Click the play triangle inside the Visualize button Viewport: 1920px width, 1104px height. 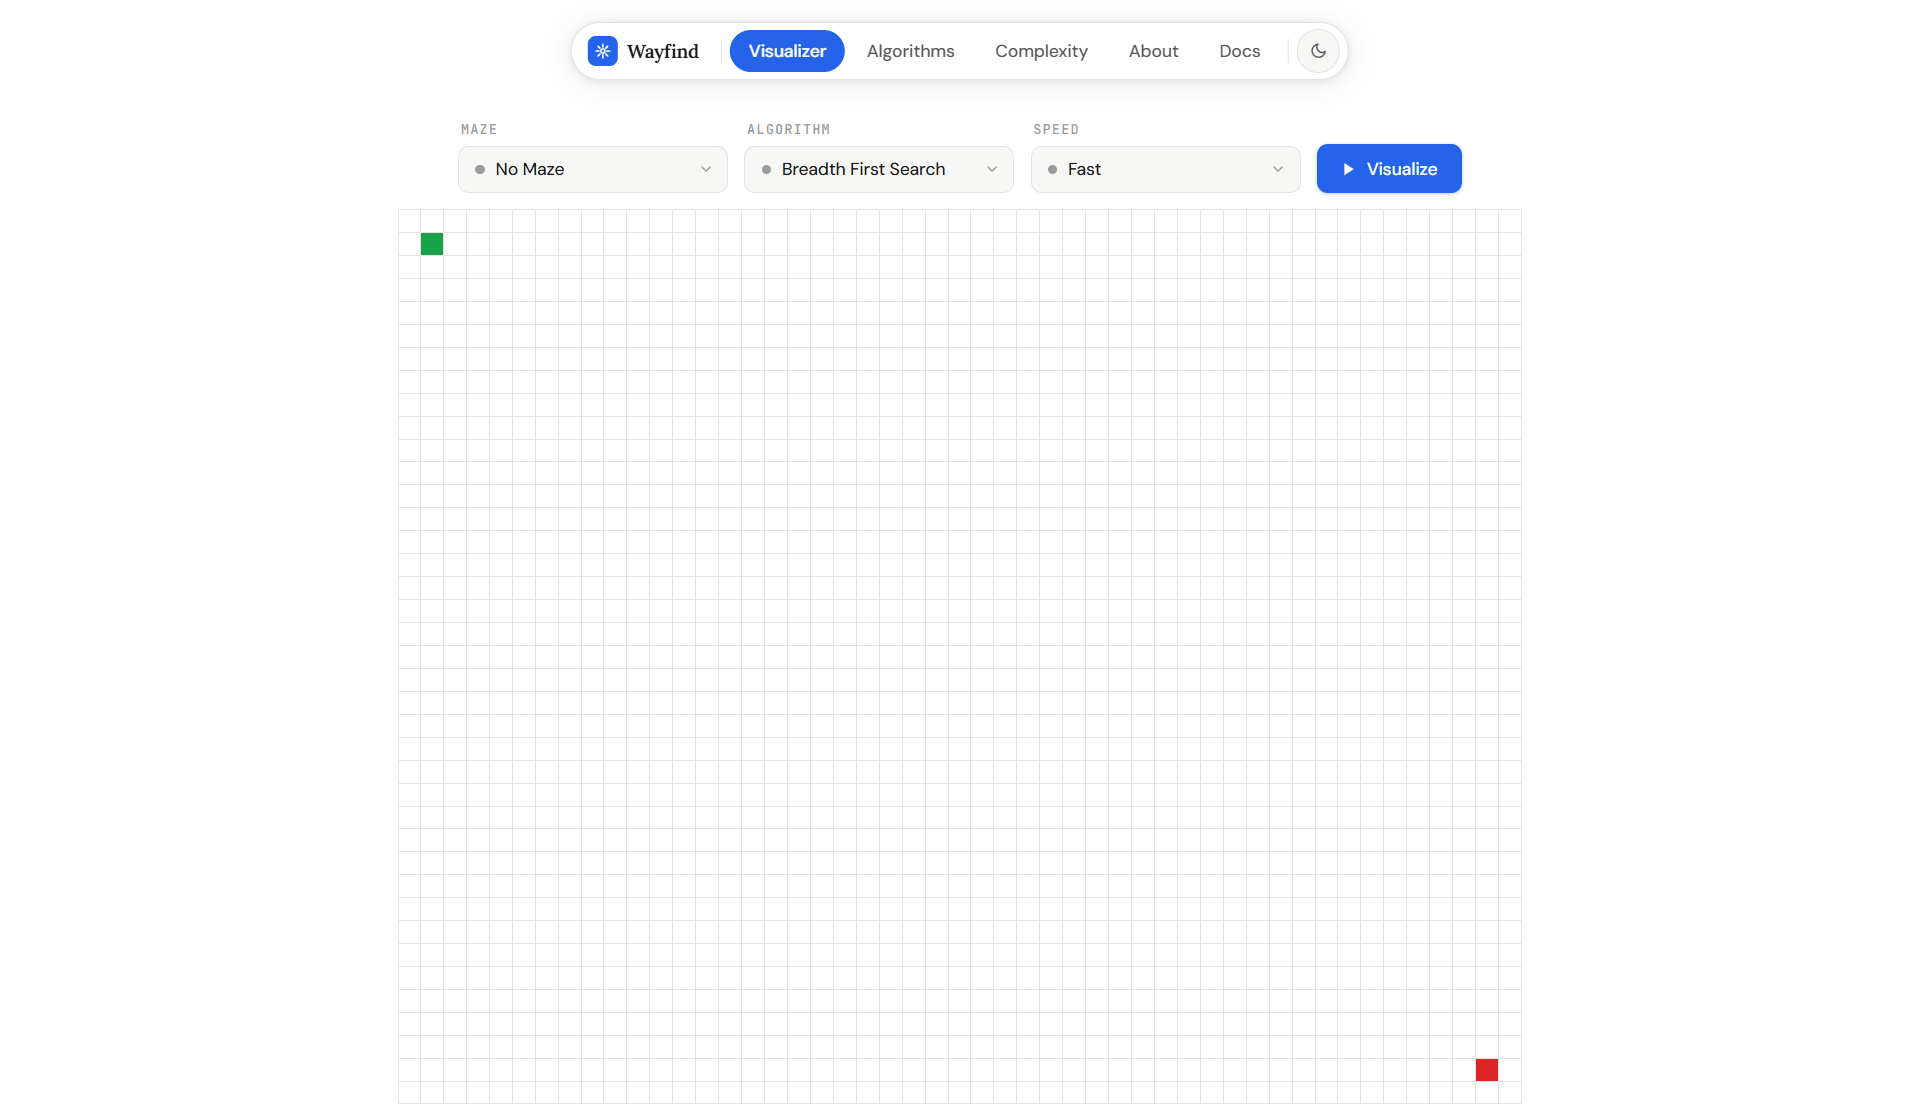[1350, 168]
